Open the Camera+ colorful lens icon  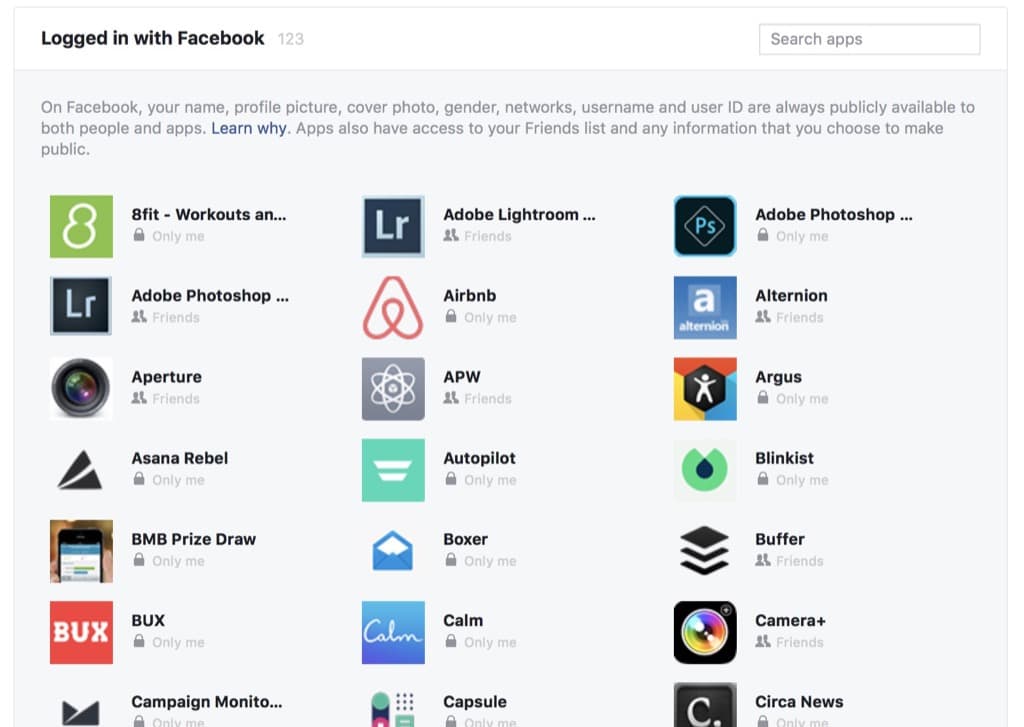point(705,632)
